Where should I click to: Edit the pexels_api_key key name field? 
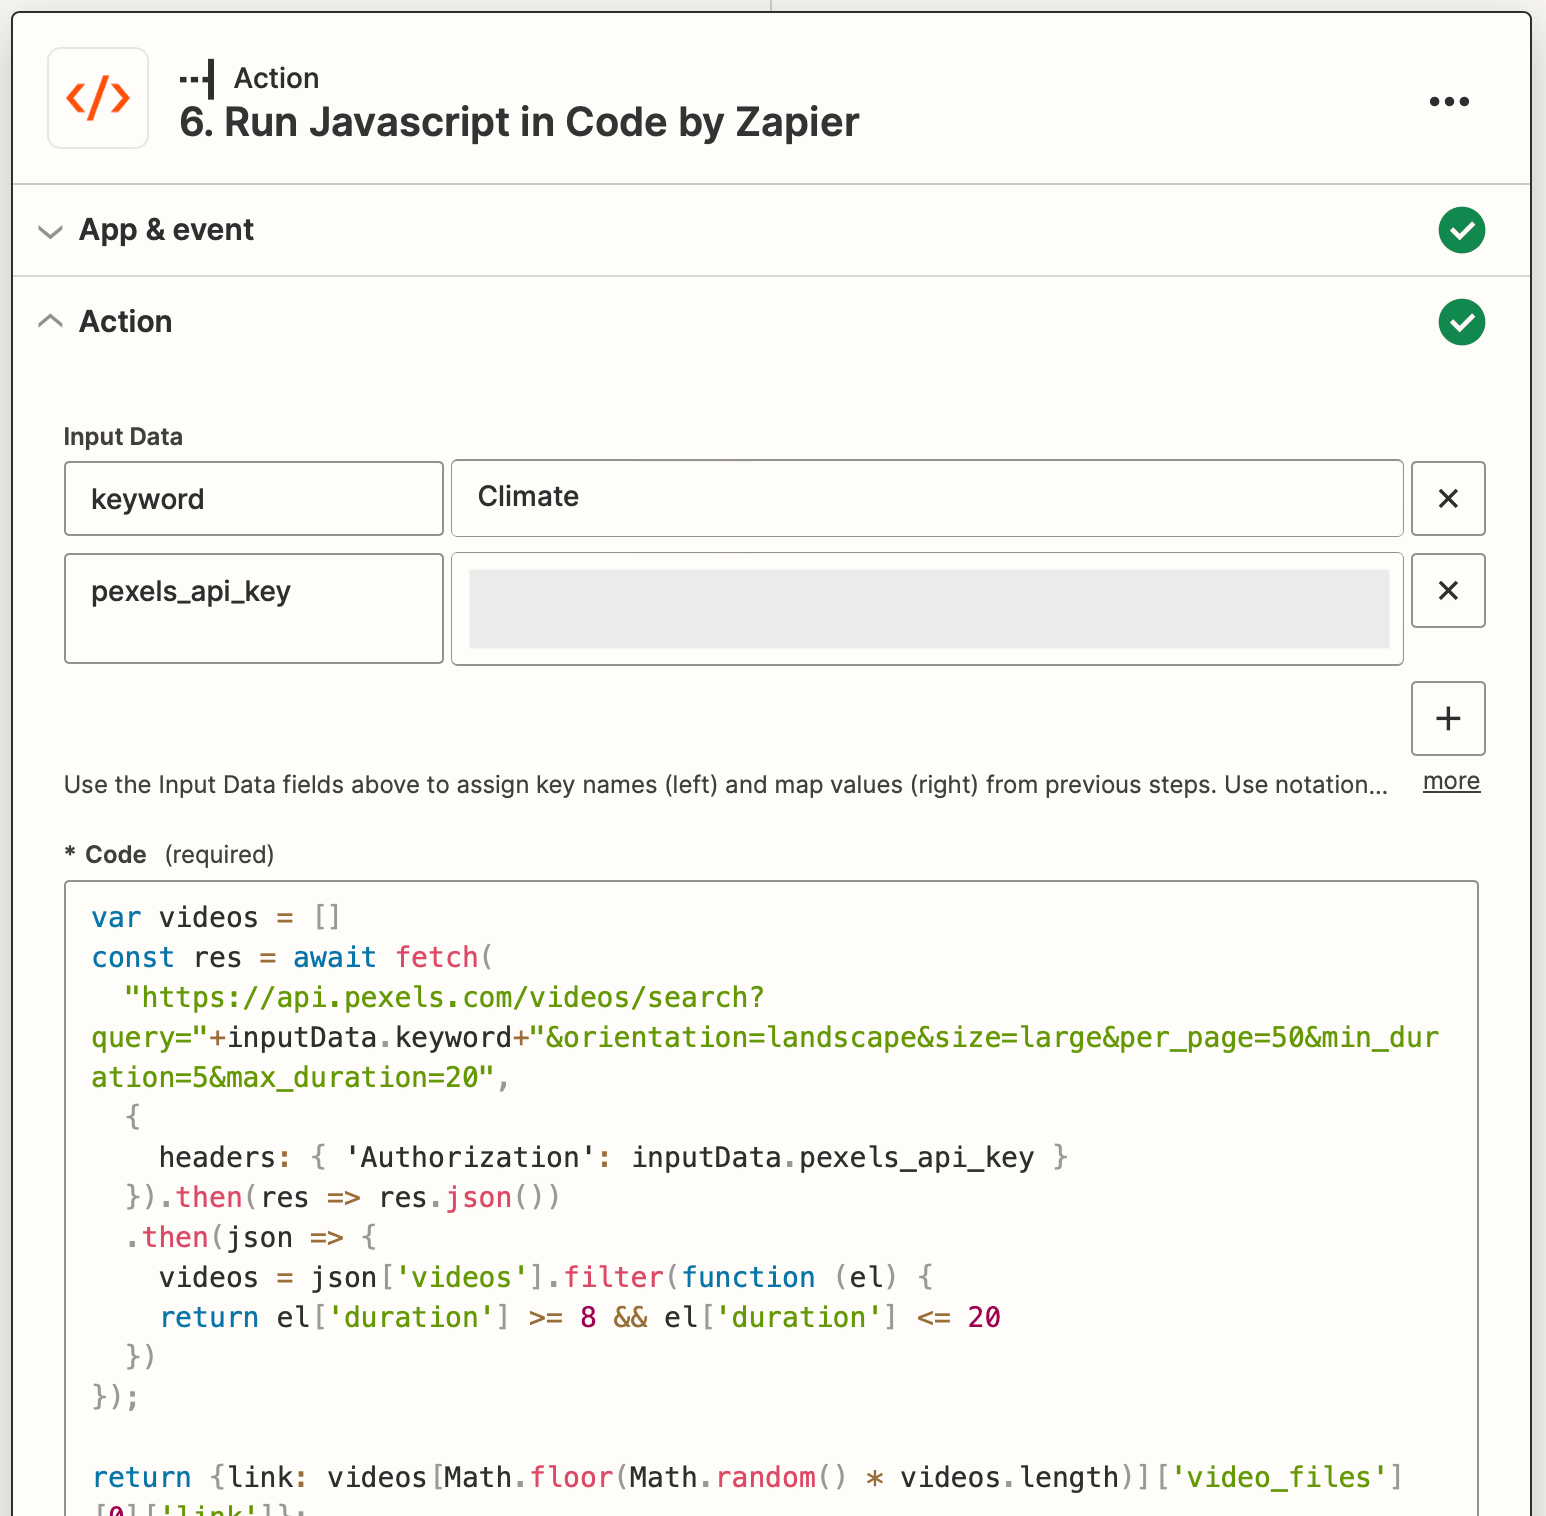[253, 607]
